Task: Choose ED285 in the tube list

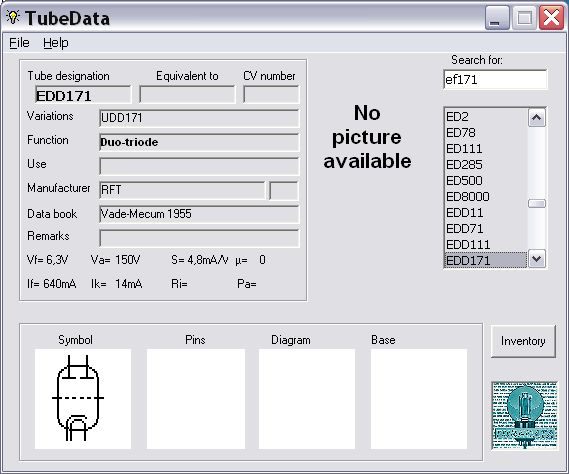Action: click(486, 165)
